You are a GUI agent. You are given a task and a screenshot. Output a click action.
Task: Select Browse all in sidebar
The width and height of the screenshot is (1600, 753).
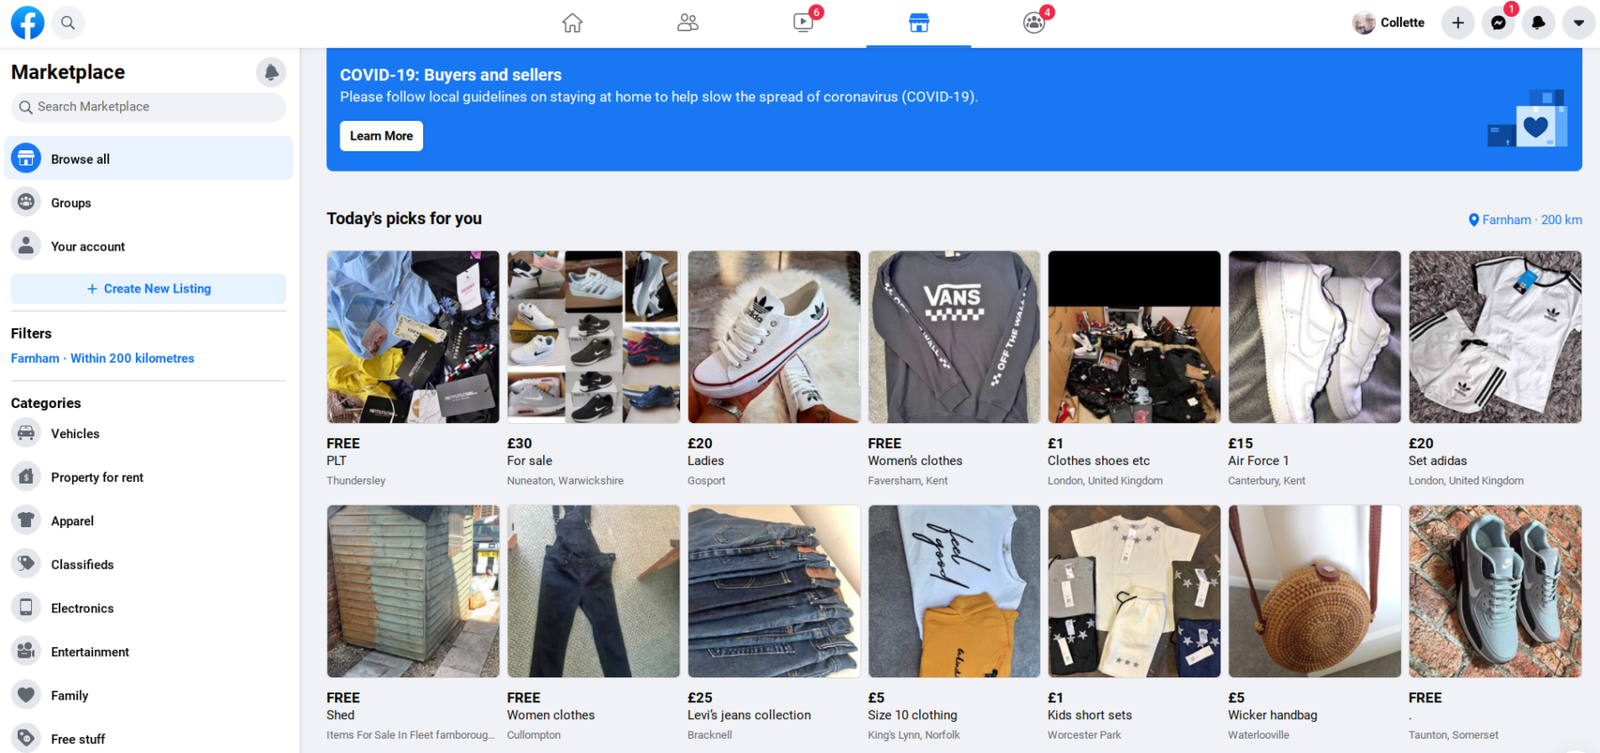click(148, 158)
